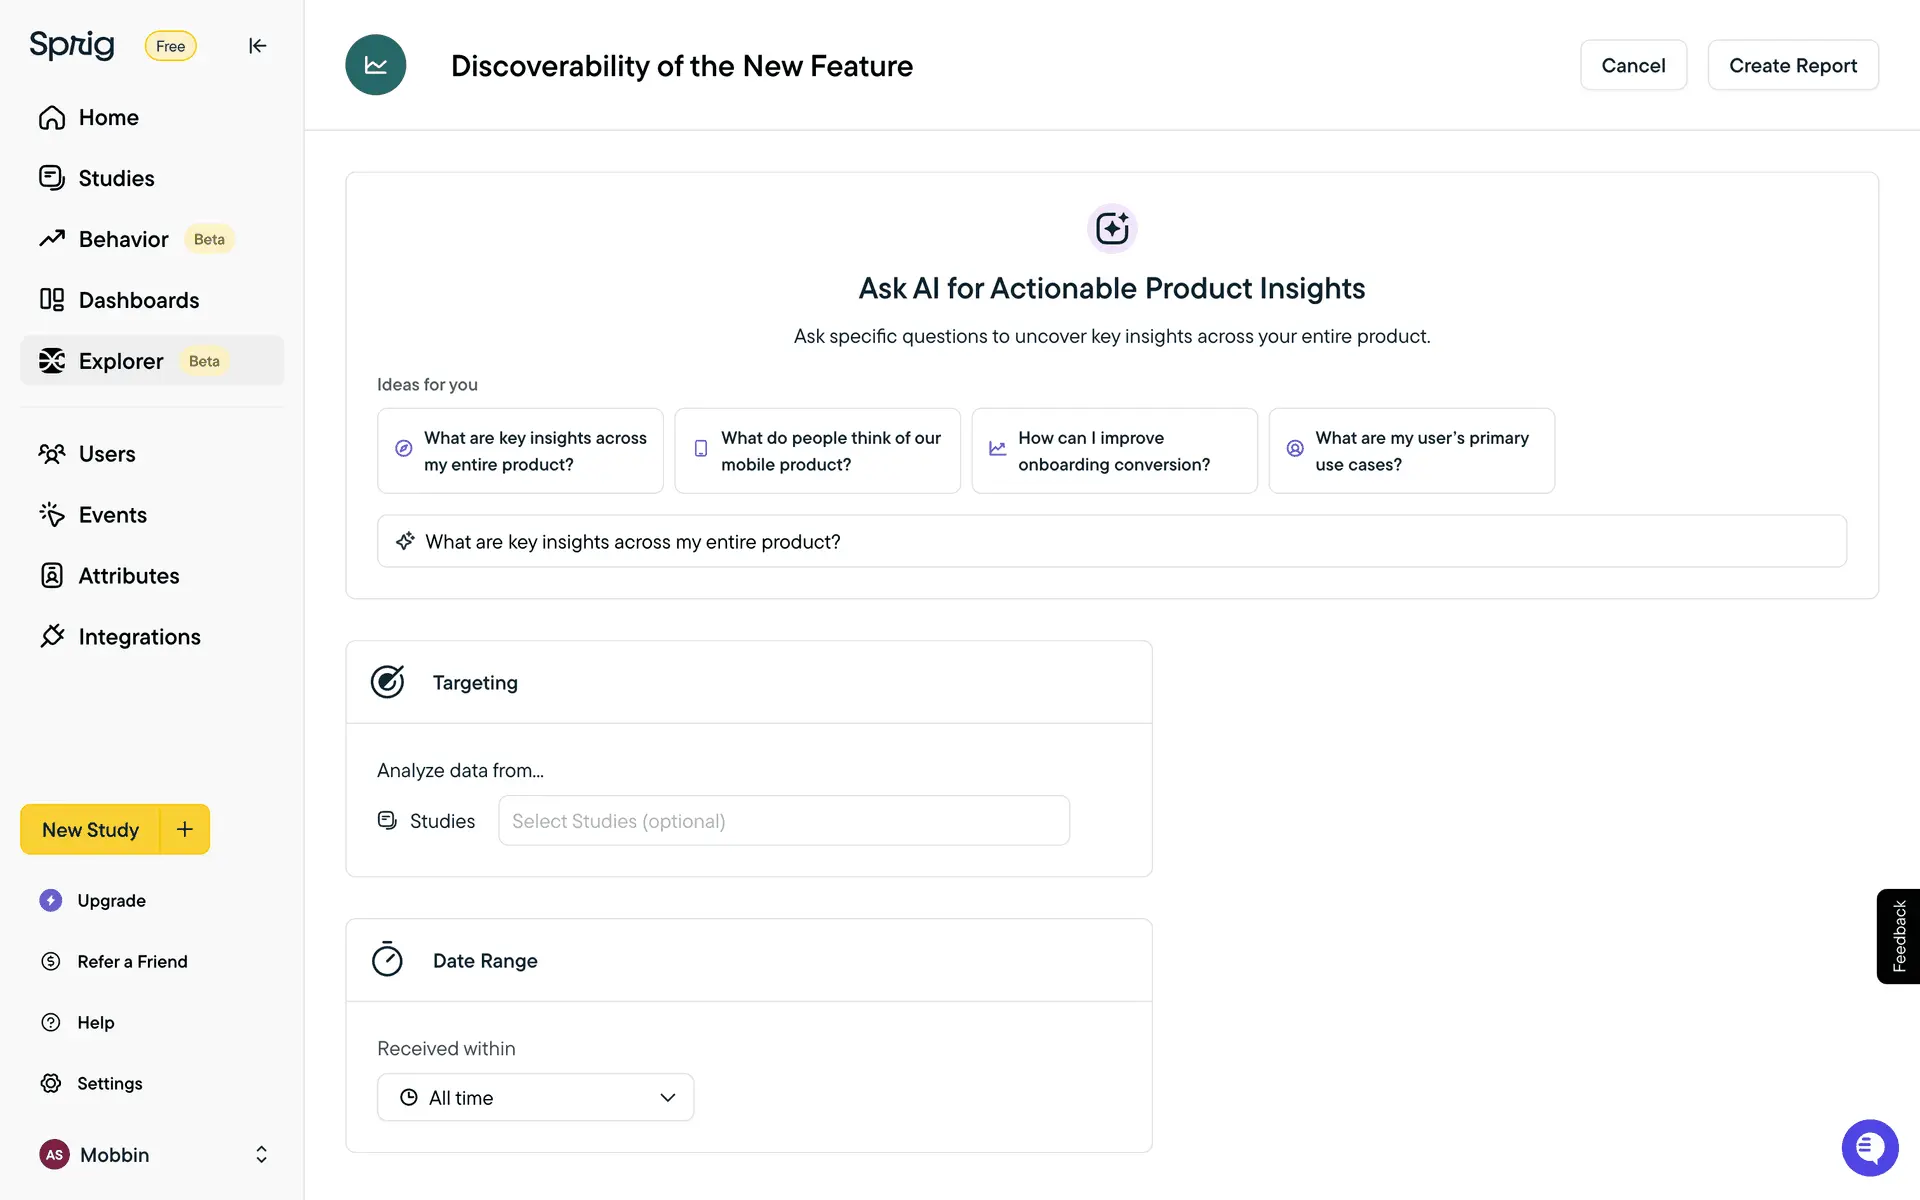The height and width of the screenshot is (1200, 1920).
Task: Click the Targeting bullseye icon
Action: (387, 682)
